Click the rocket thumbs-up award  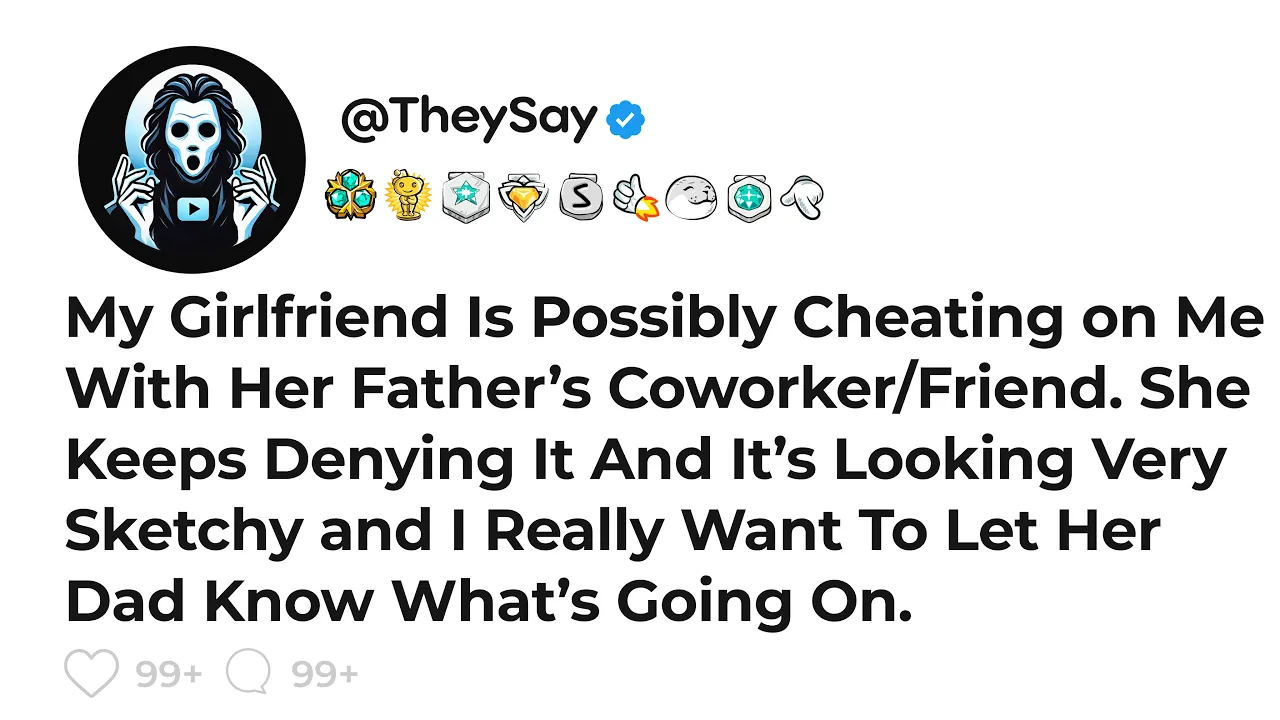pyautogui.click(x=634, y=196)
